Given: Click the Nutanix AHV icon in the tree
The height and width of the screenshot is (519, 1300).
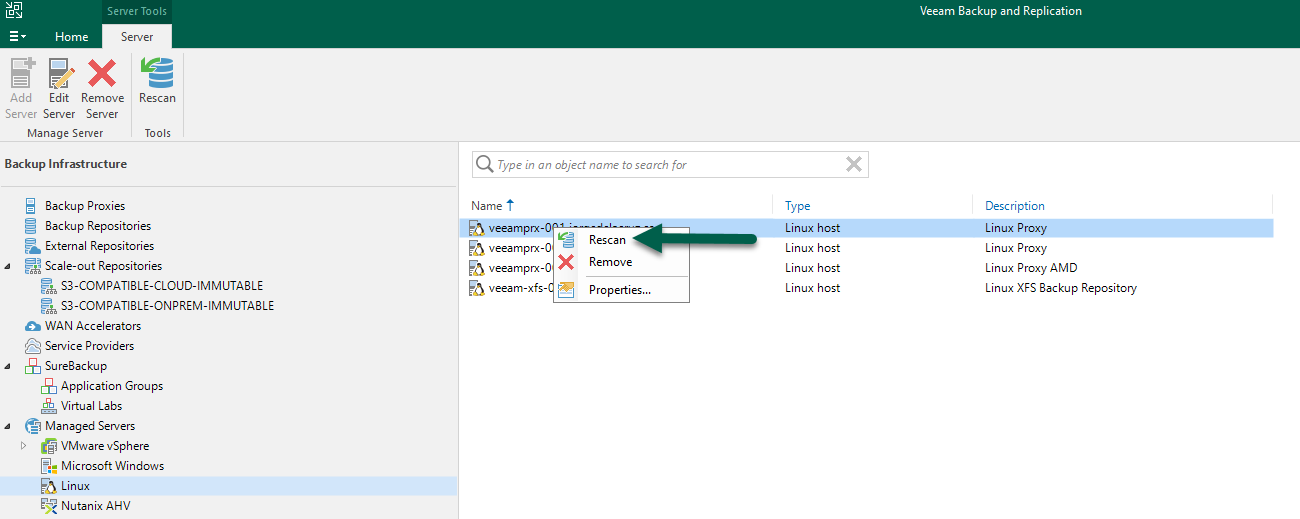Looking at the screenshot, I should point(49,506).
